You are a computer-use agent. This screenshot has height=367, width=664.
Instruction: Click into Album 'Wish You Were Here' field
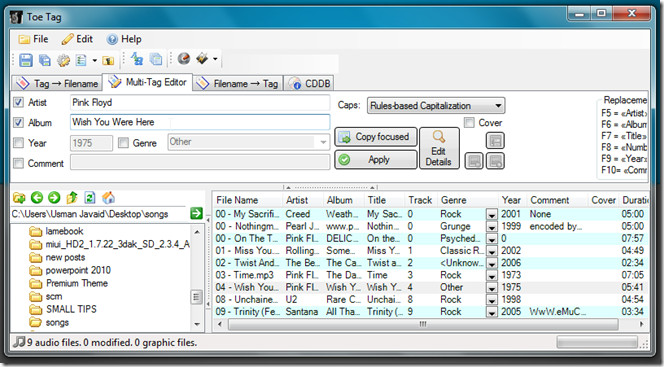[x=200, y=122]
